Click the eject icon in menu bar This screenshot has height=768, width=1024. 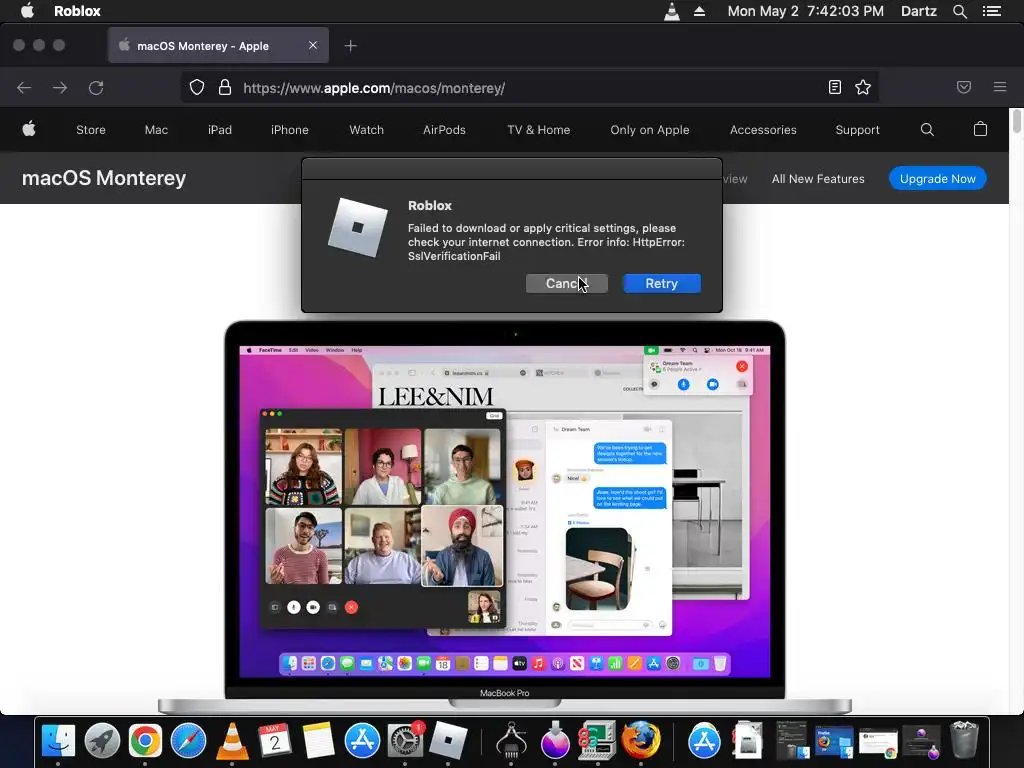tap(699, 11)
